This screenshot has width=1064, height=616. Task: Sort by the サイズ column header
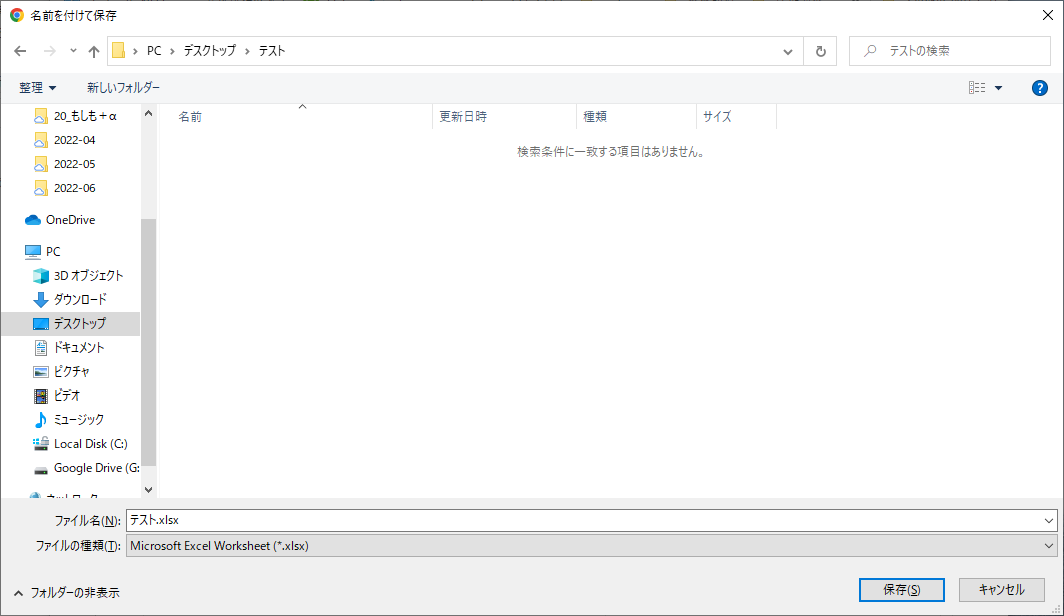coord(736,117)
